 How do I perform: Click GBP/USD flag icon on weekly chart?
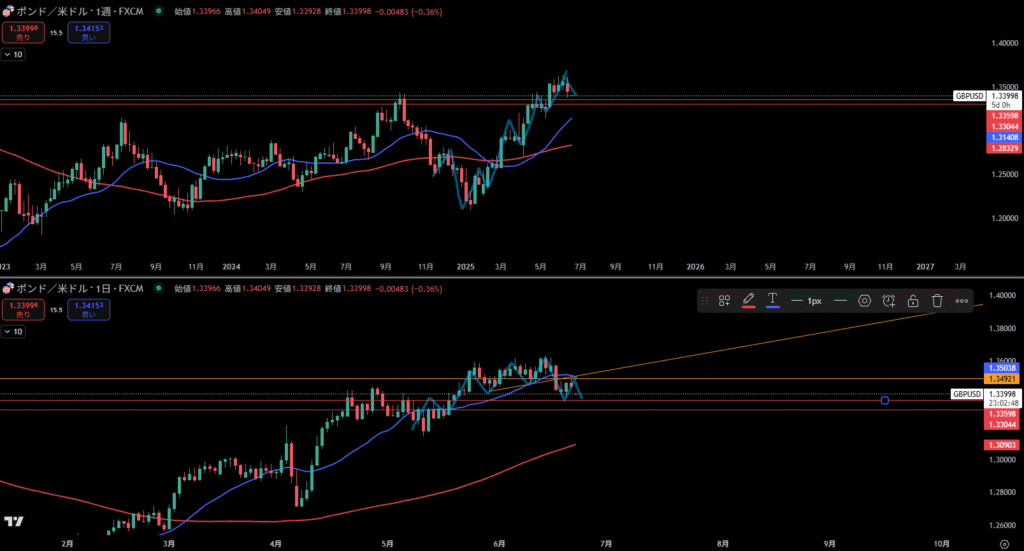(8, 12)
